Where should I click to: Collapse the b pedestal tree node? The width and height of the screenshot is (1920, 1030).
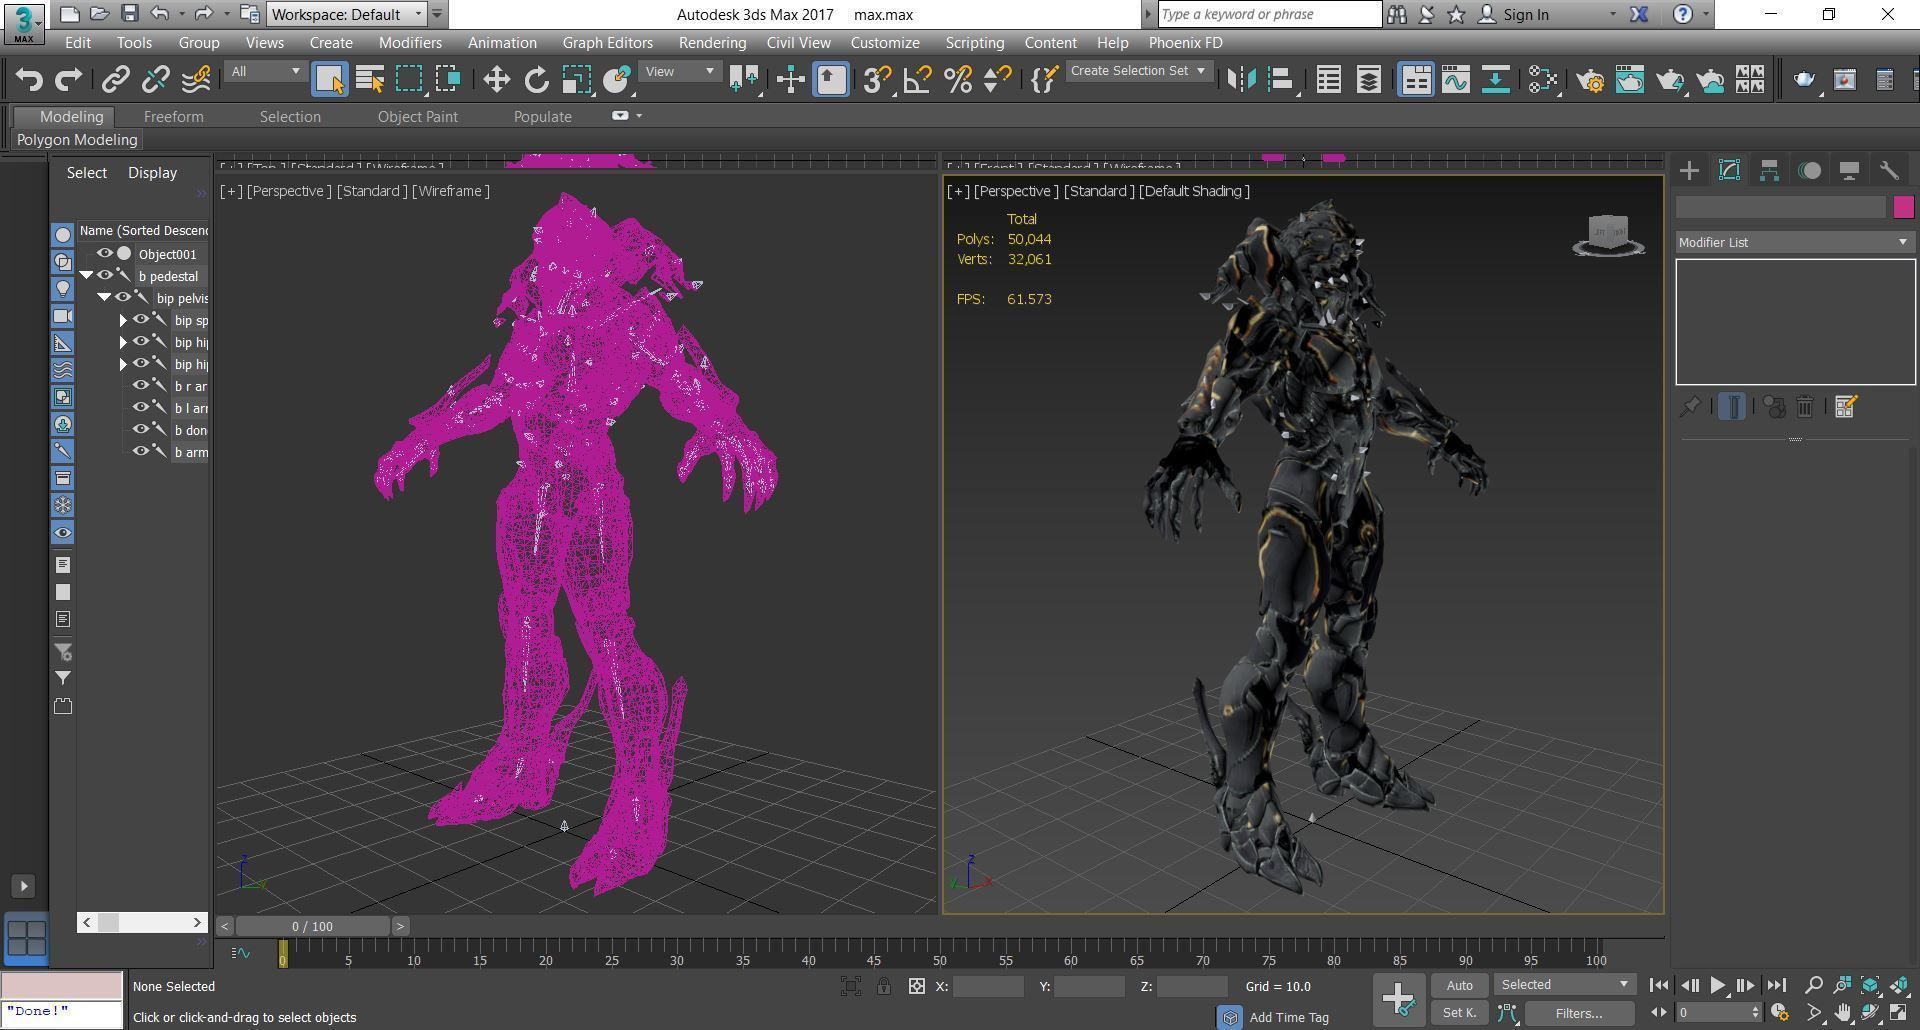(x=87, y=275)
